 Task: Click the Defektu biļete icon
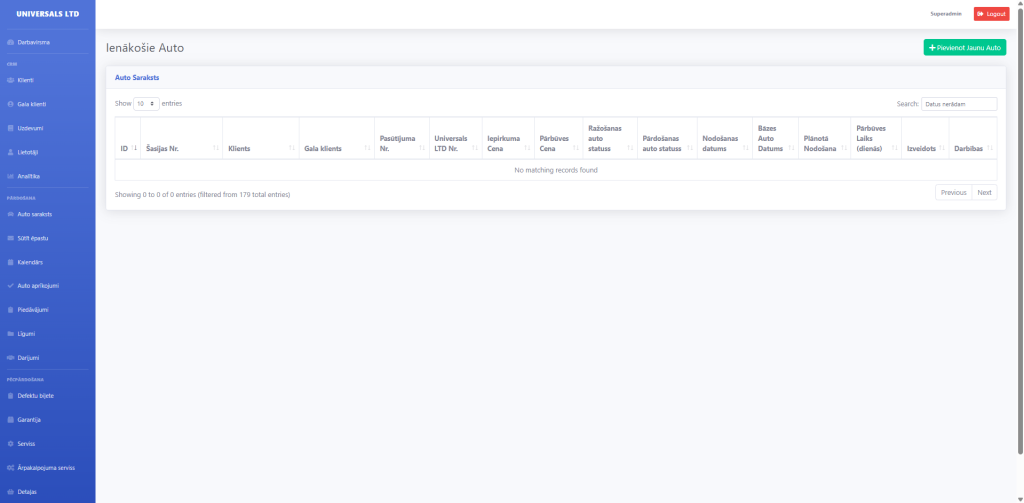point(10,395)
